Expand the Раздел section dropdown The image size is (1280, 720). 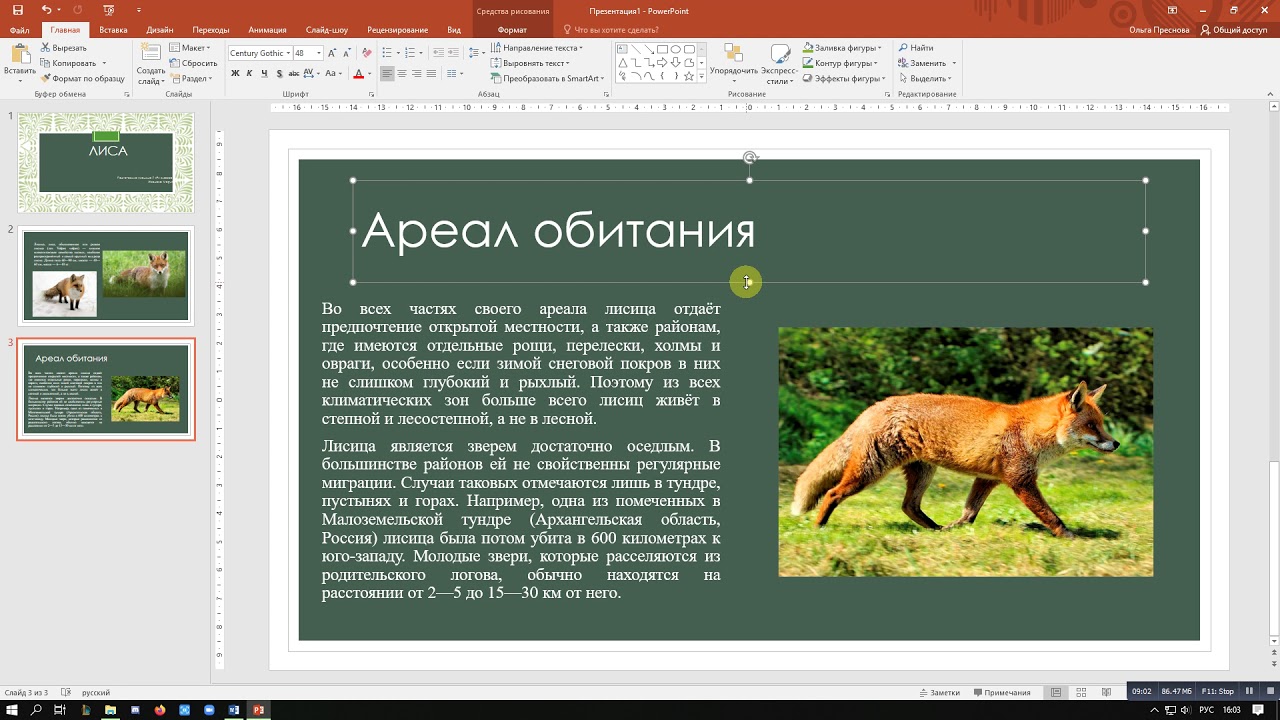[x=190, y=78]
